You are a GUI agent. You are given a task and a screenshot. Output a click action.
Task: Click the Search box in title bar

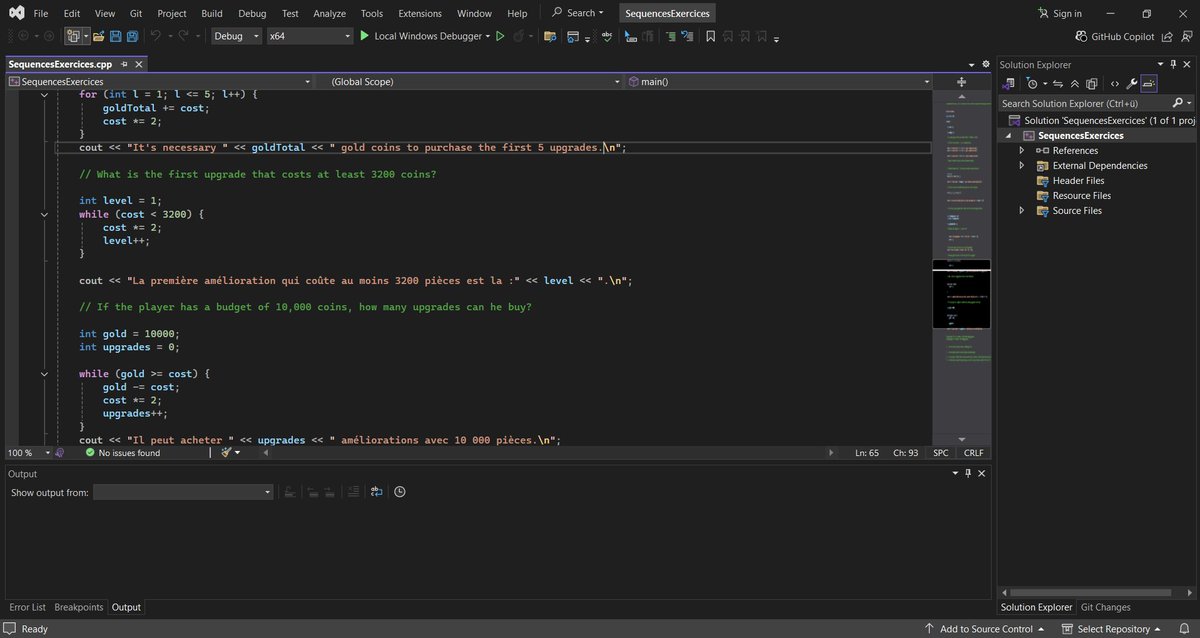(x=578, y=14)
